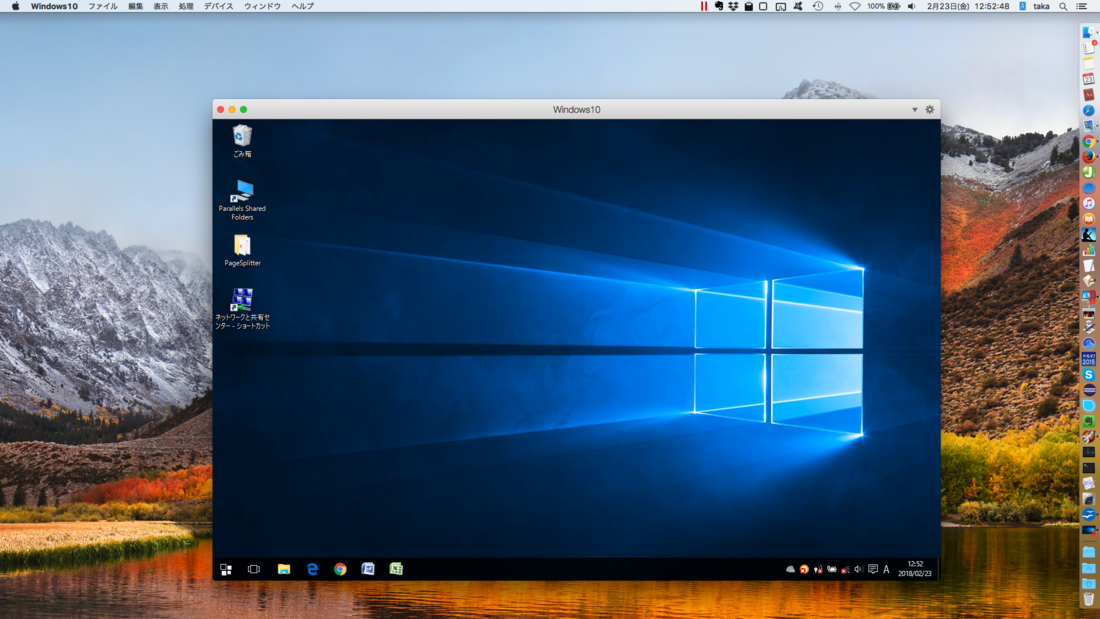The width and height of the screenshot is (1100, 619).
Task: Click Parallels red pause icon in menu bar
Action: [x=704, y=6]
